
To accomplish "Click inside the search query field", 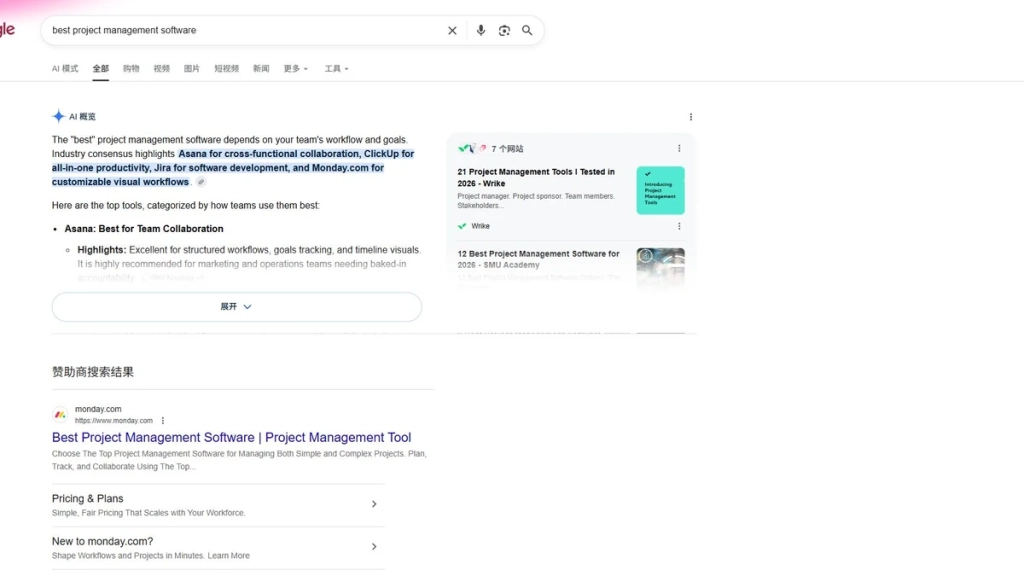I will tap(245, 30).
